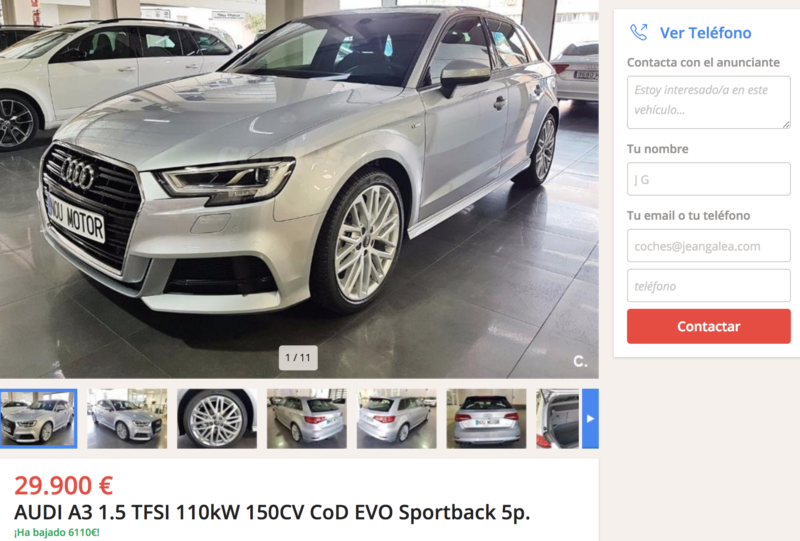Select the fourth thumbnail showing rear side

[307, 419]
